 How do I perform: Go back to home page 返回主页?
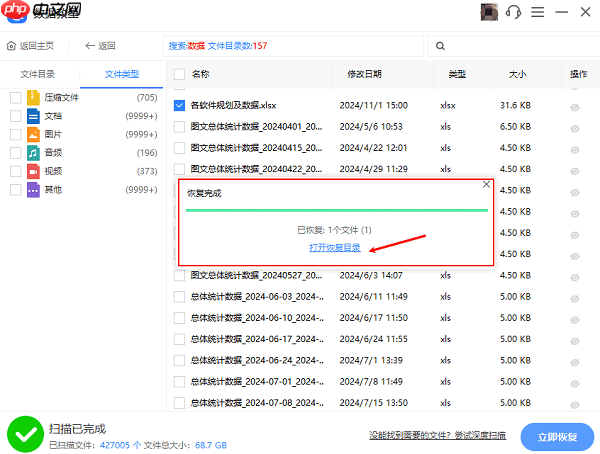click(x=31, y=46)
